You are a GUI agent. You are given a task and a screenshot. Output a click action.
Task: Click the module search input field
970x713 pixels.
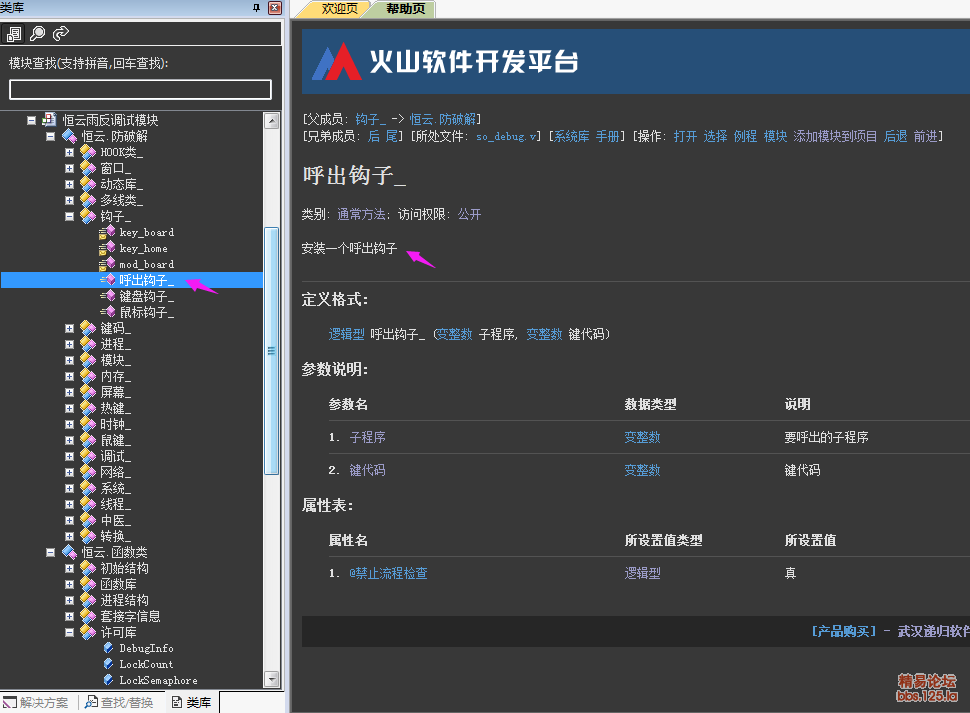pyautogui.click(x=140, y=90)
